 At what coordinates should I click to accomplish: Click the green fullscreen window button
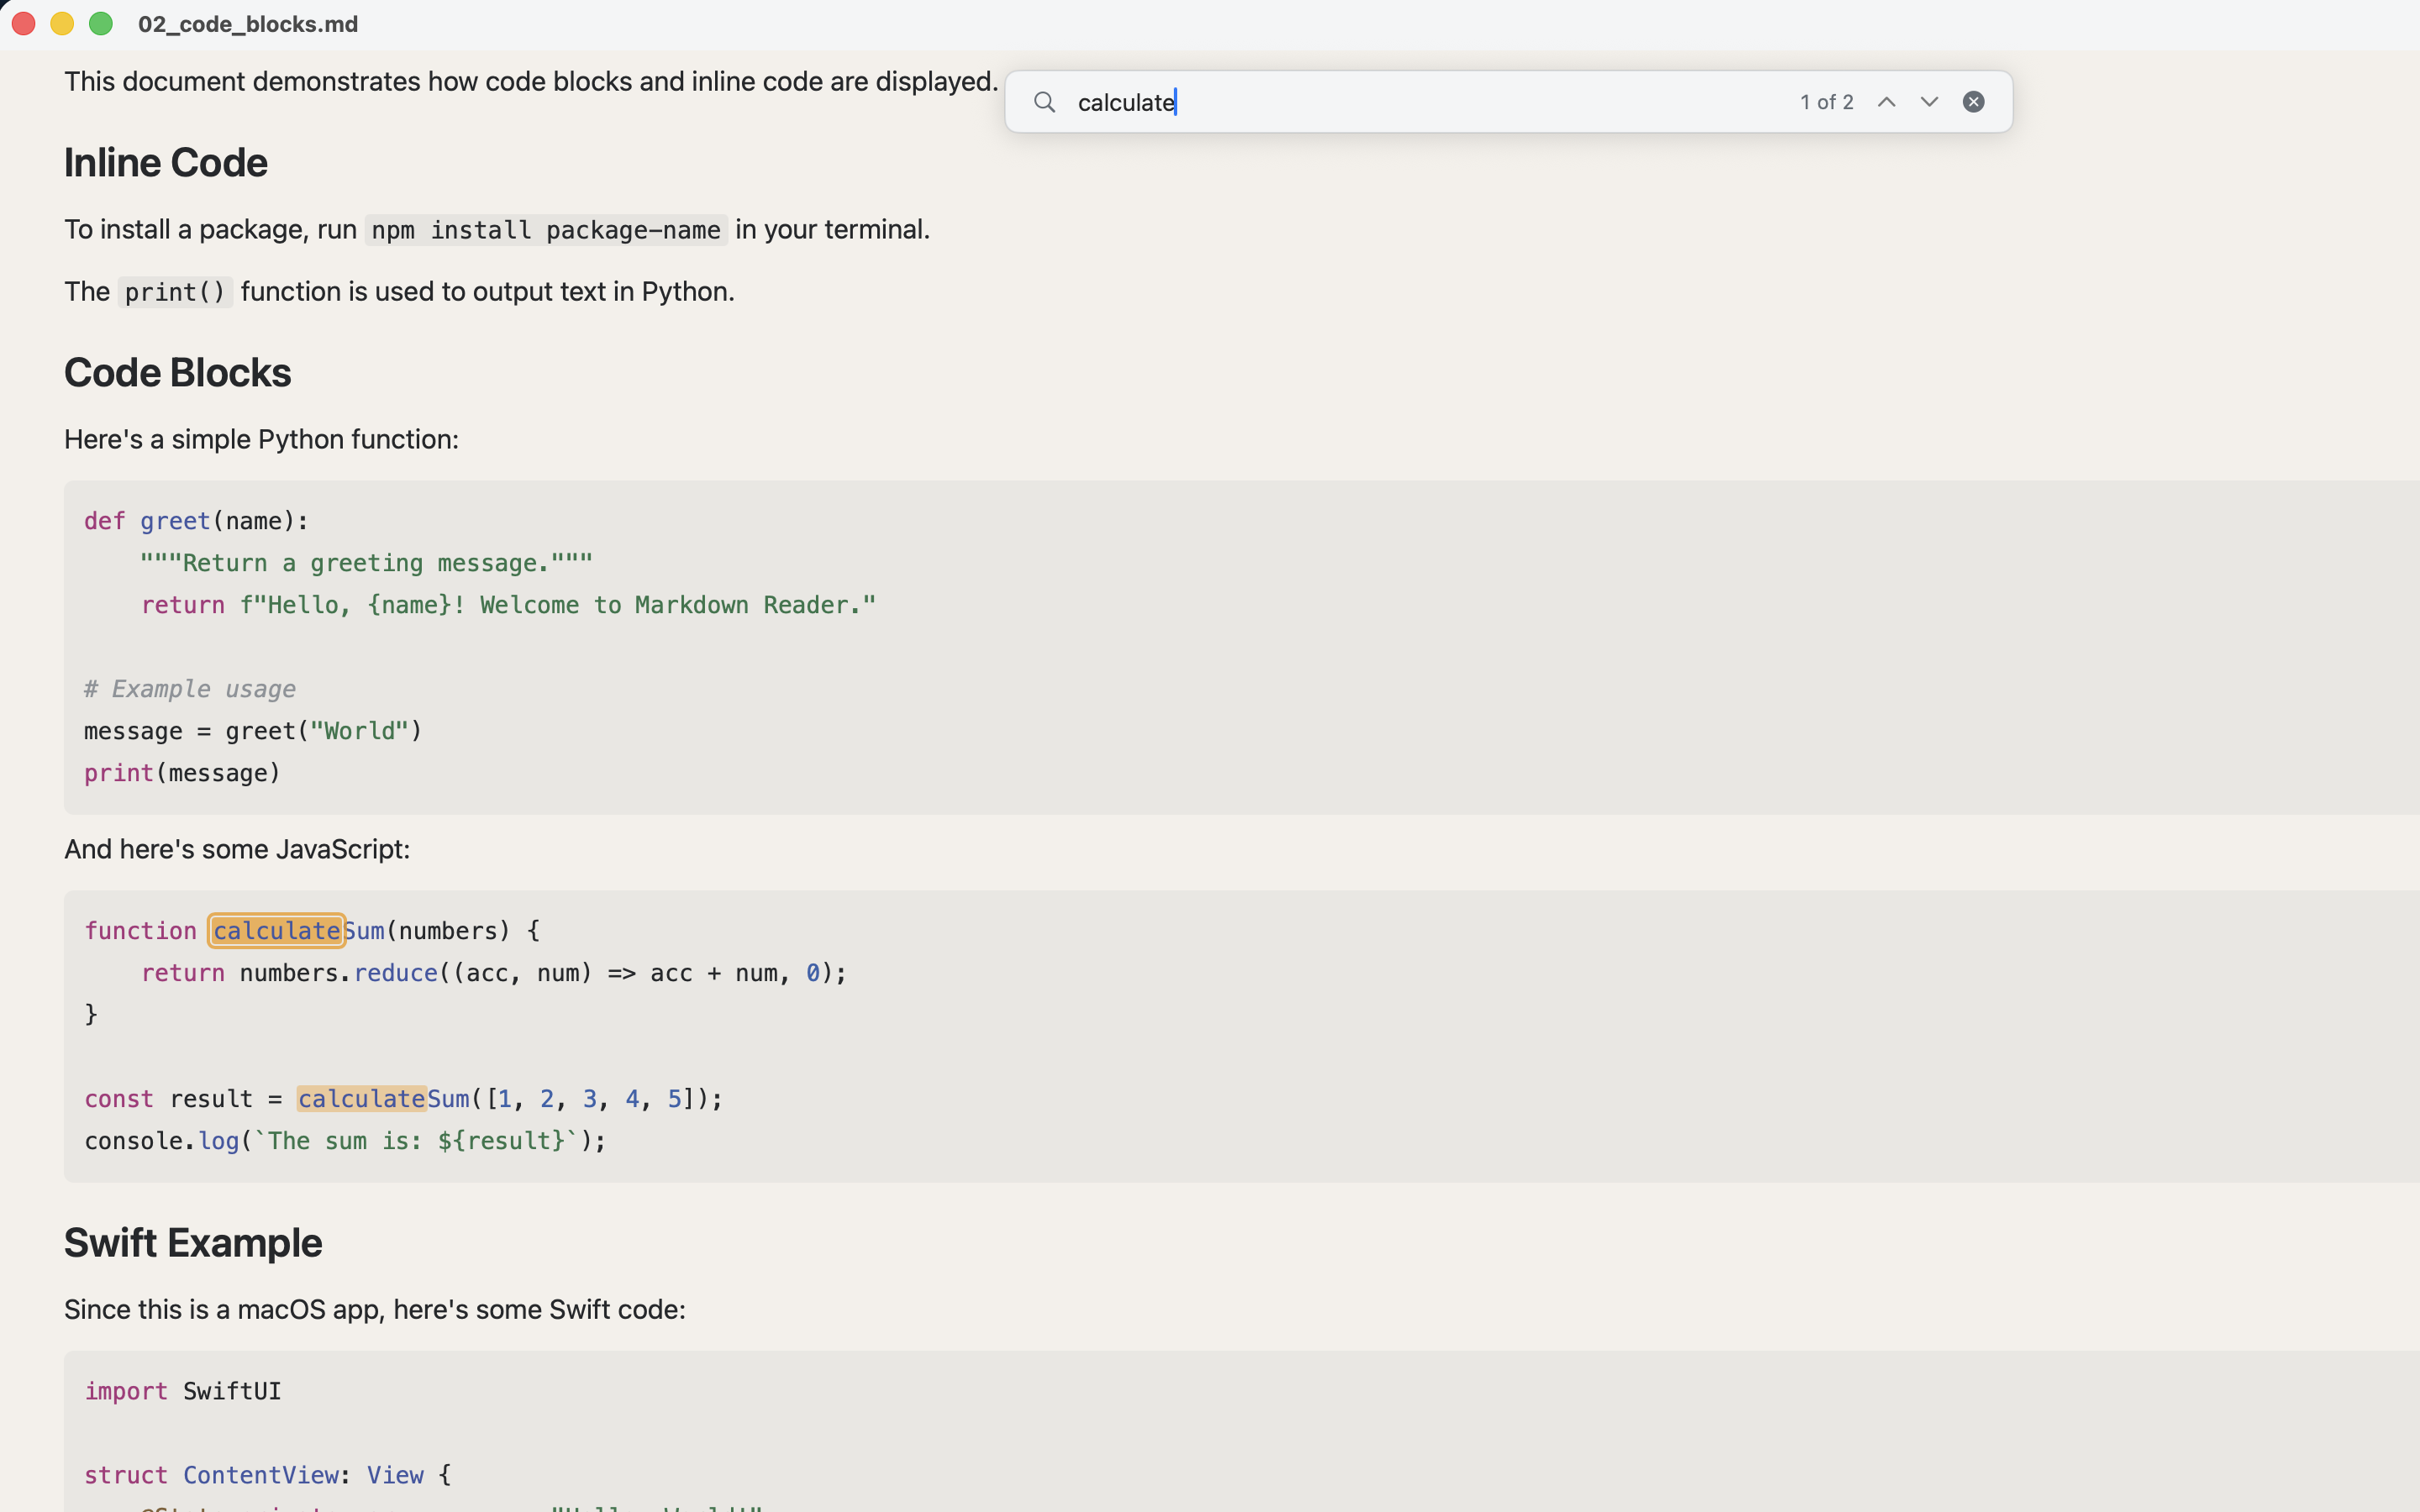click(101, 24)
